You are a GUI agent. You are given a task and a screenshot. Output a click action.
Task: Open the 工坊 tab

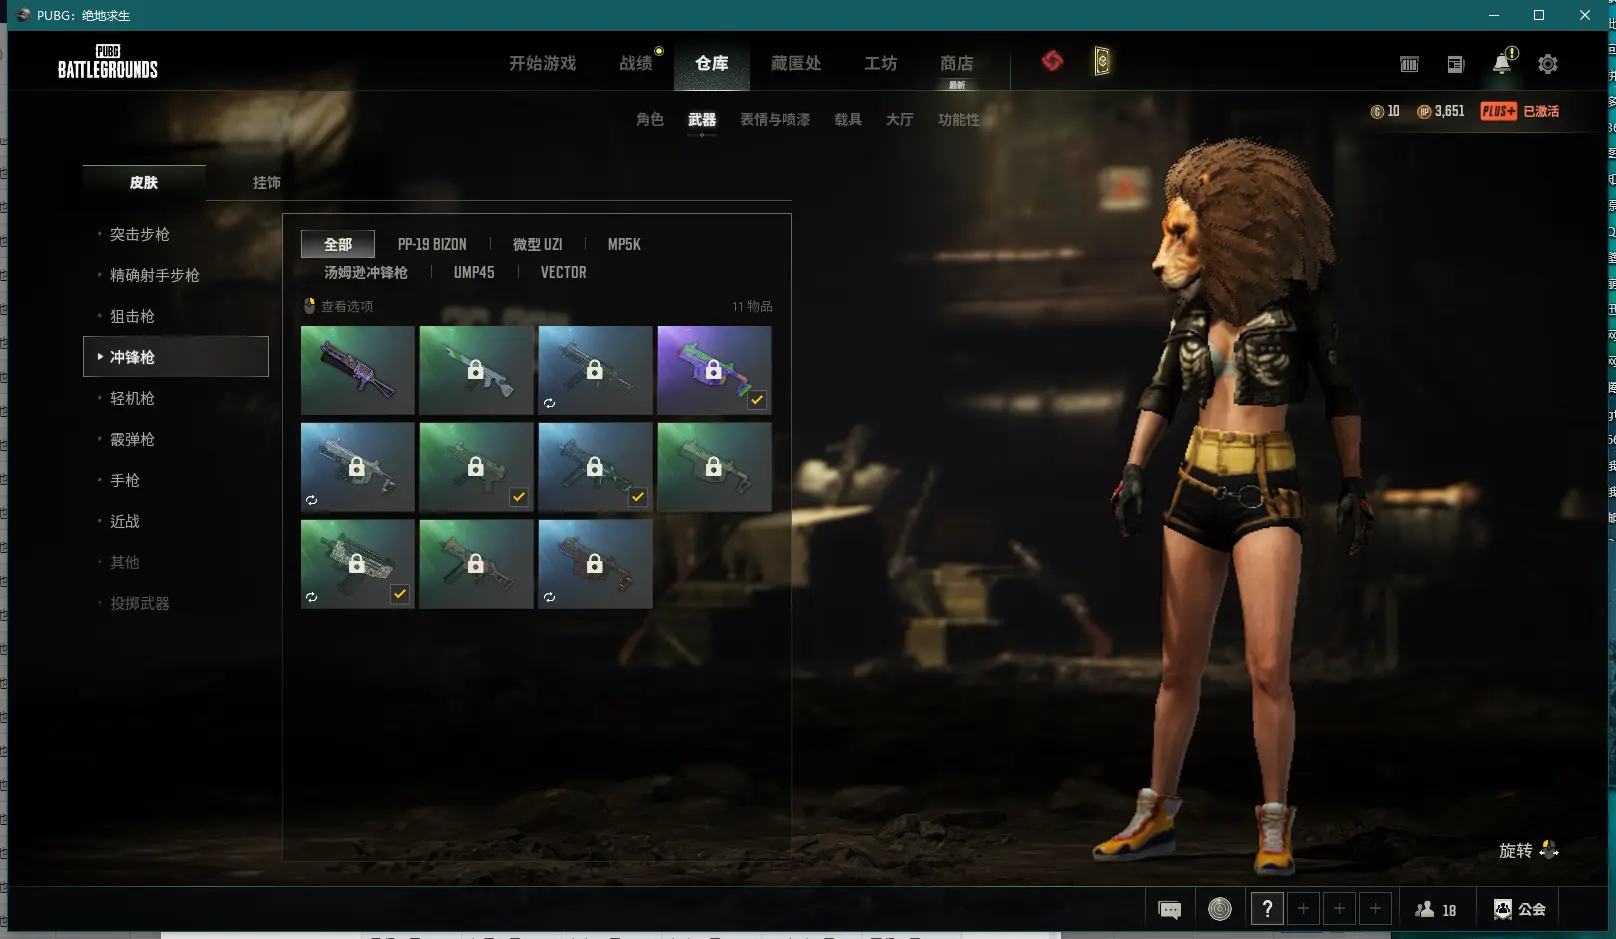coord(881,63)
